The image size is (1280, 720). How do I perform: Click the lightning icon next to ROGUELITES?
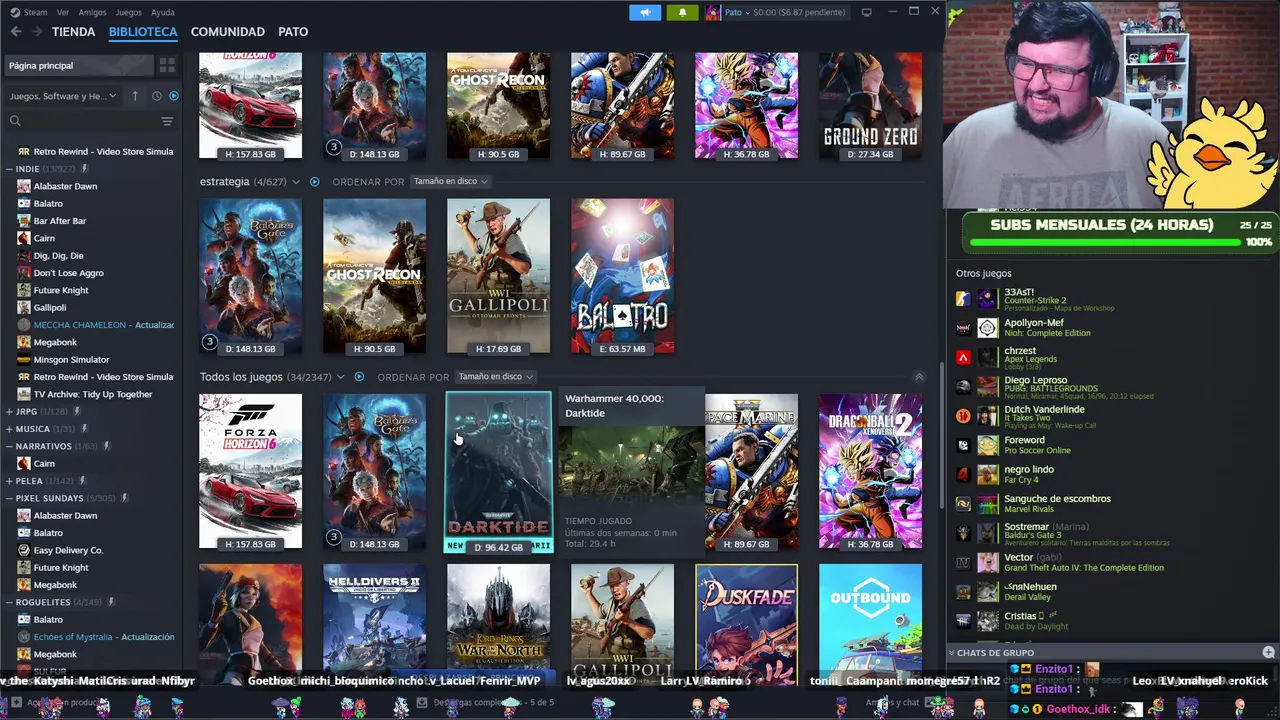point(110,602)
